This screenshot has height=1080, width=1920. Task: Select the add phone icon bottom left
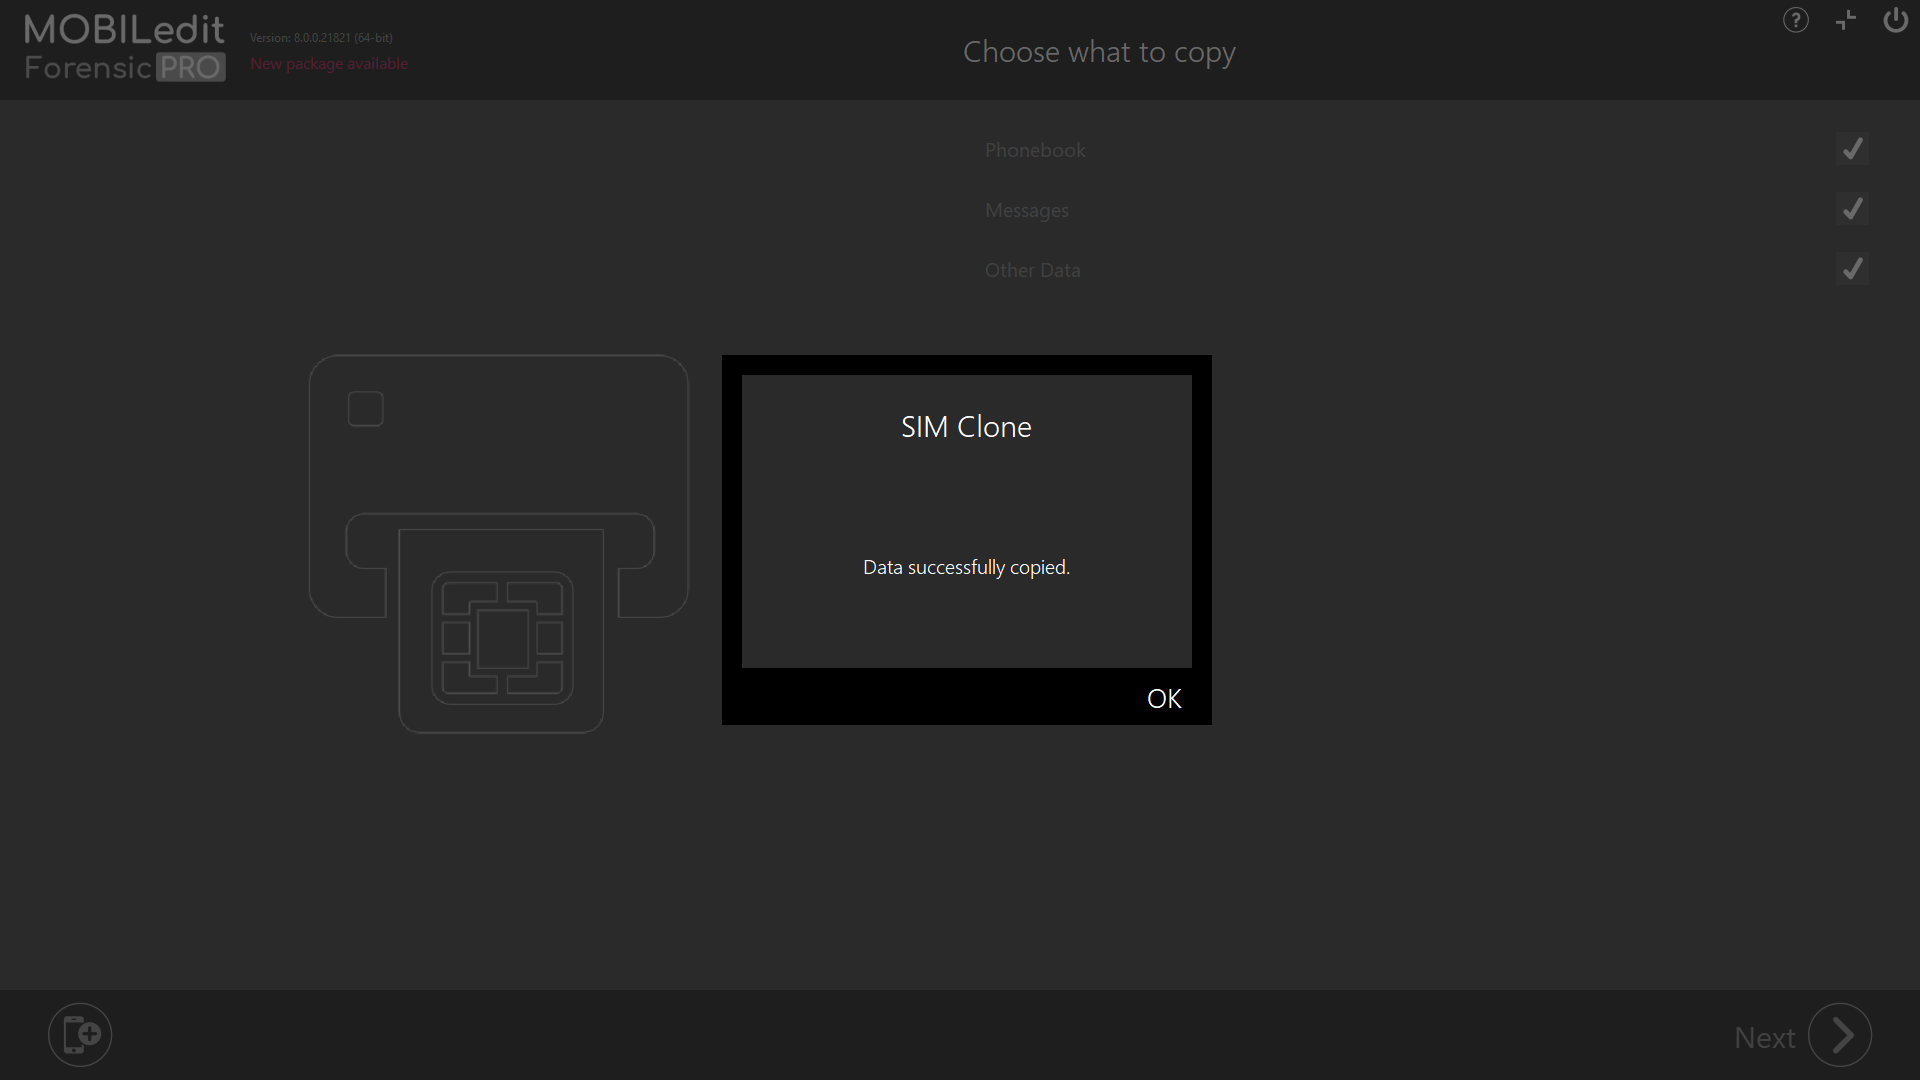[x=80, y=1034]
